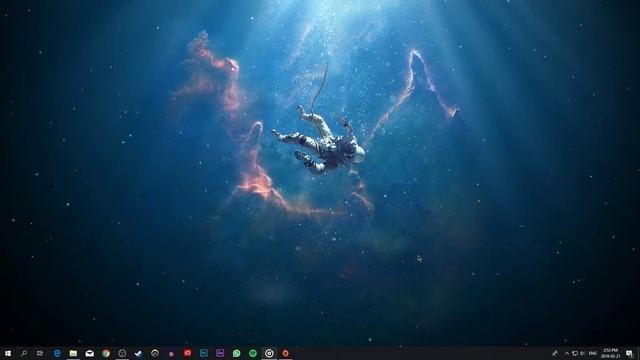The image size is (640, 360).
Task: Open the Steam taskbar icon
Action: (x=138, y=353)
